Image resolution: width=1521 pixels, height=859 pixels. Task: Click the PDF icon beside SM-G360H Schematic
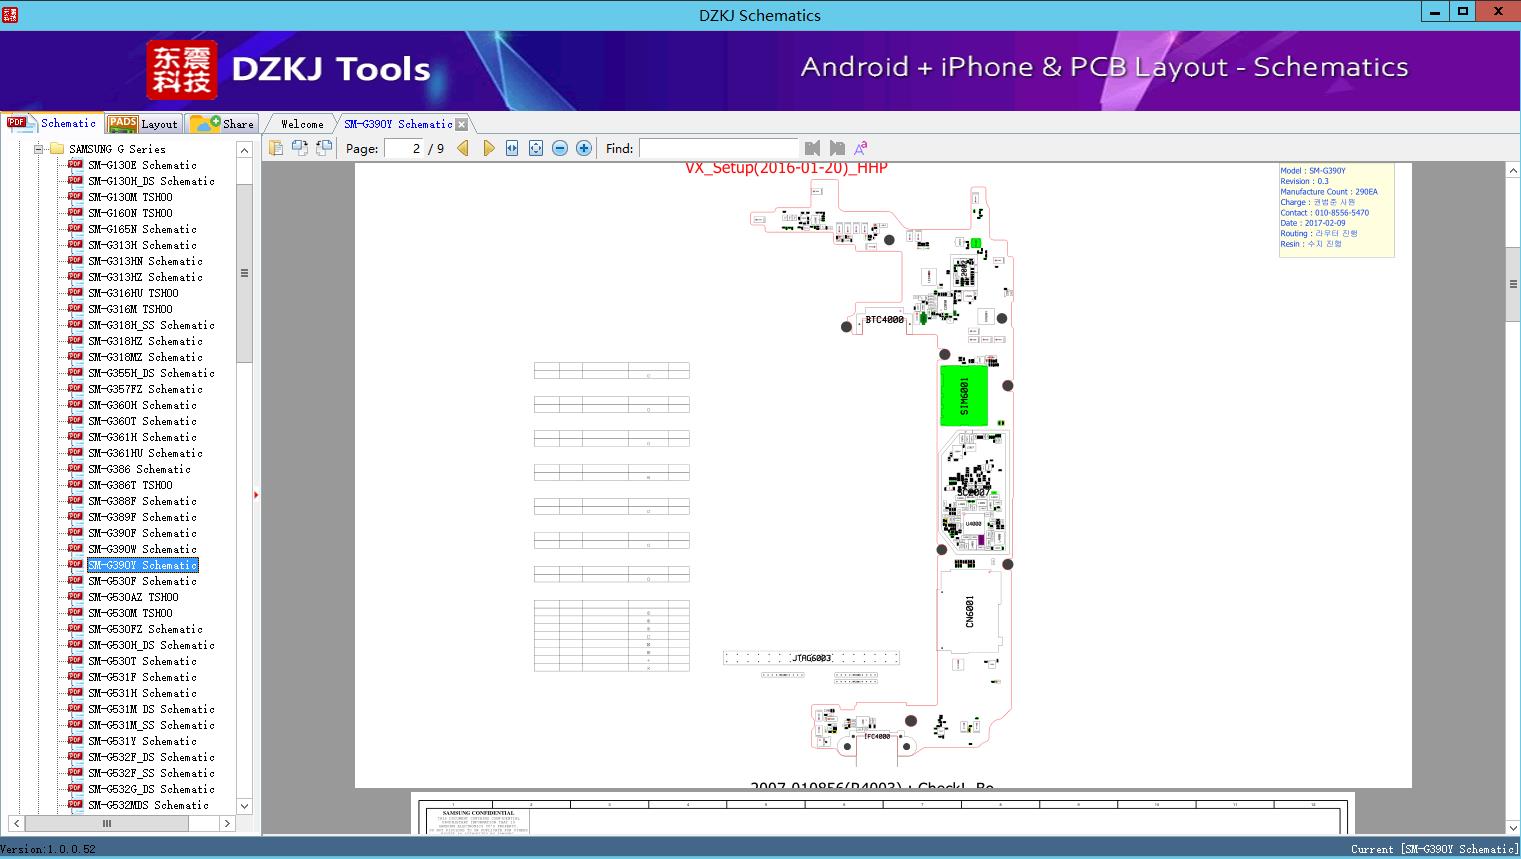click(75, 405)
